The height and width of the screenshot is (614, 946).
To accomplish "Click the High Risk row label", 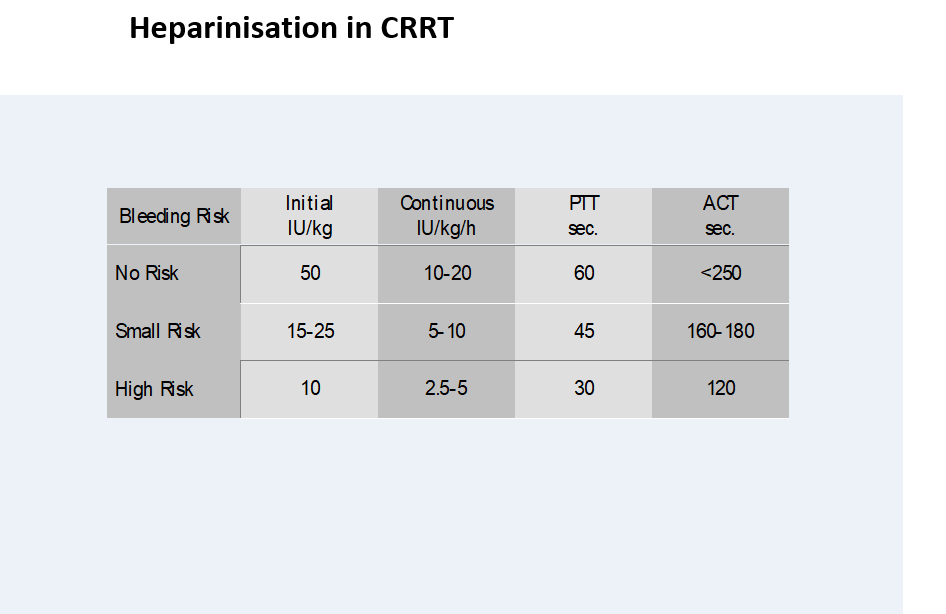I will (154, 389).
